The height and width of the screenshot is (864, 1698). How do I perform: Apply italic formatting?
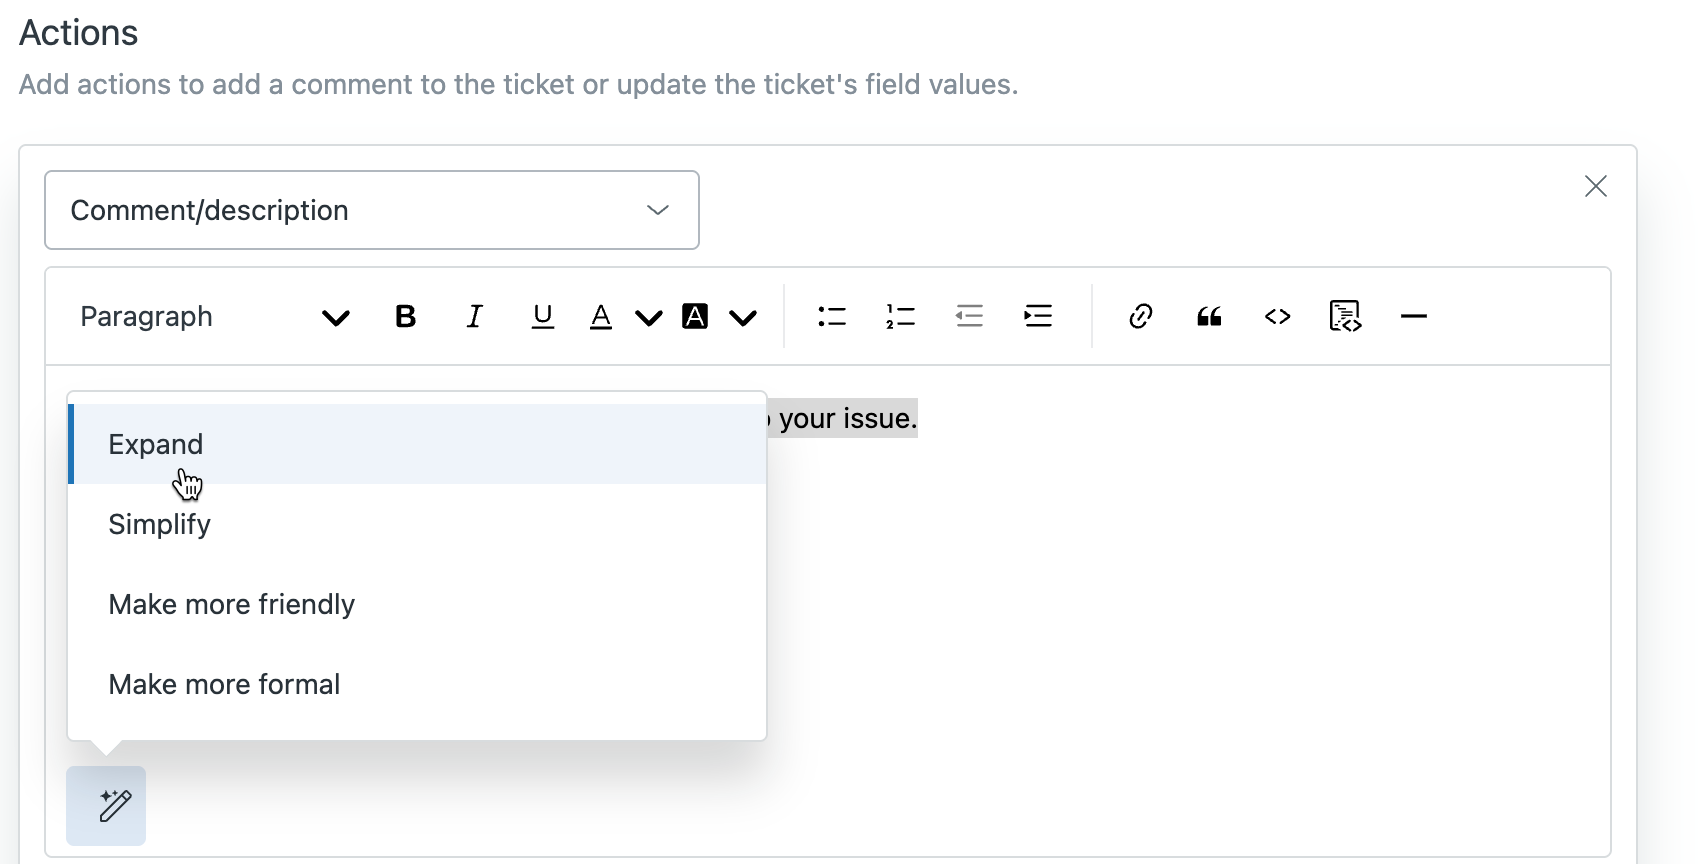(x=474, y=317)
